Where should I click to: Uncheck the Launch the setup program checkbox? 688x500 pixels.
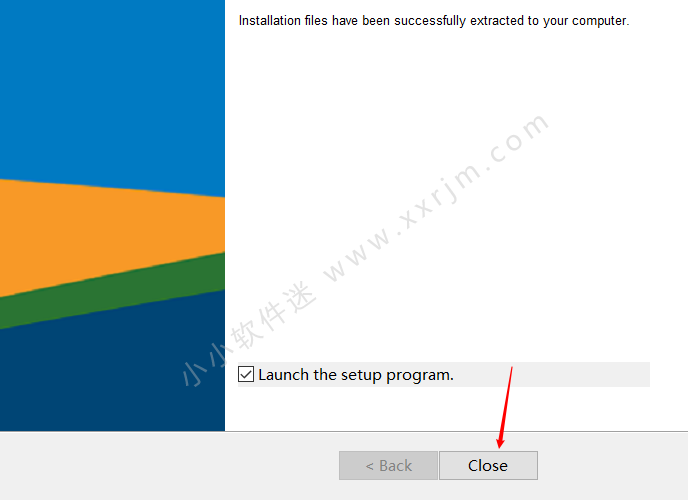[246, 375]
